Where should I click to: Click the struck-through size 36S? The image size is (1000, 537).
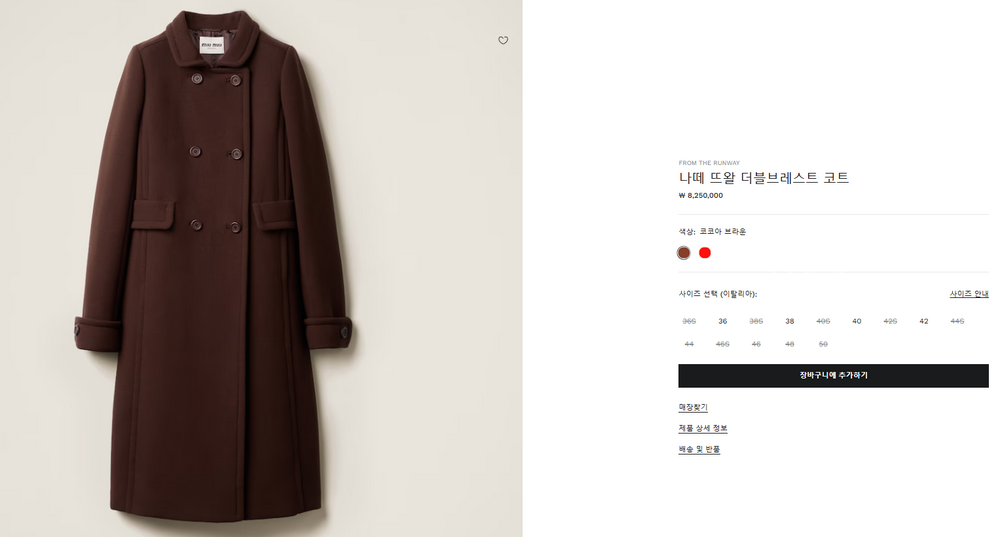click(689, 321)
